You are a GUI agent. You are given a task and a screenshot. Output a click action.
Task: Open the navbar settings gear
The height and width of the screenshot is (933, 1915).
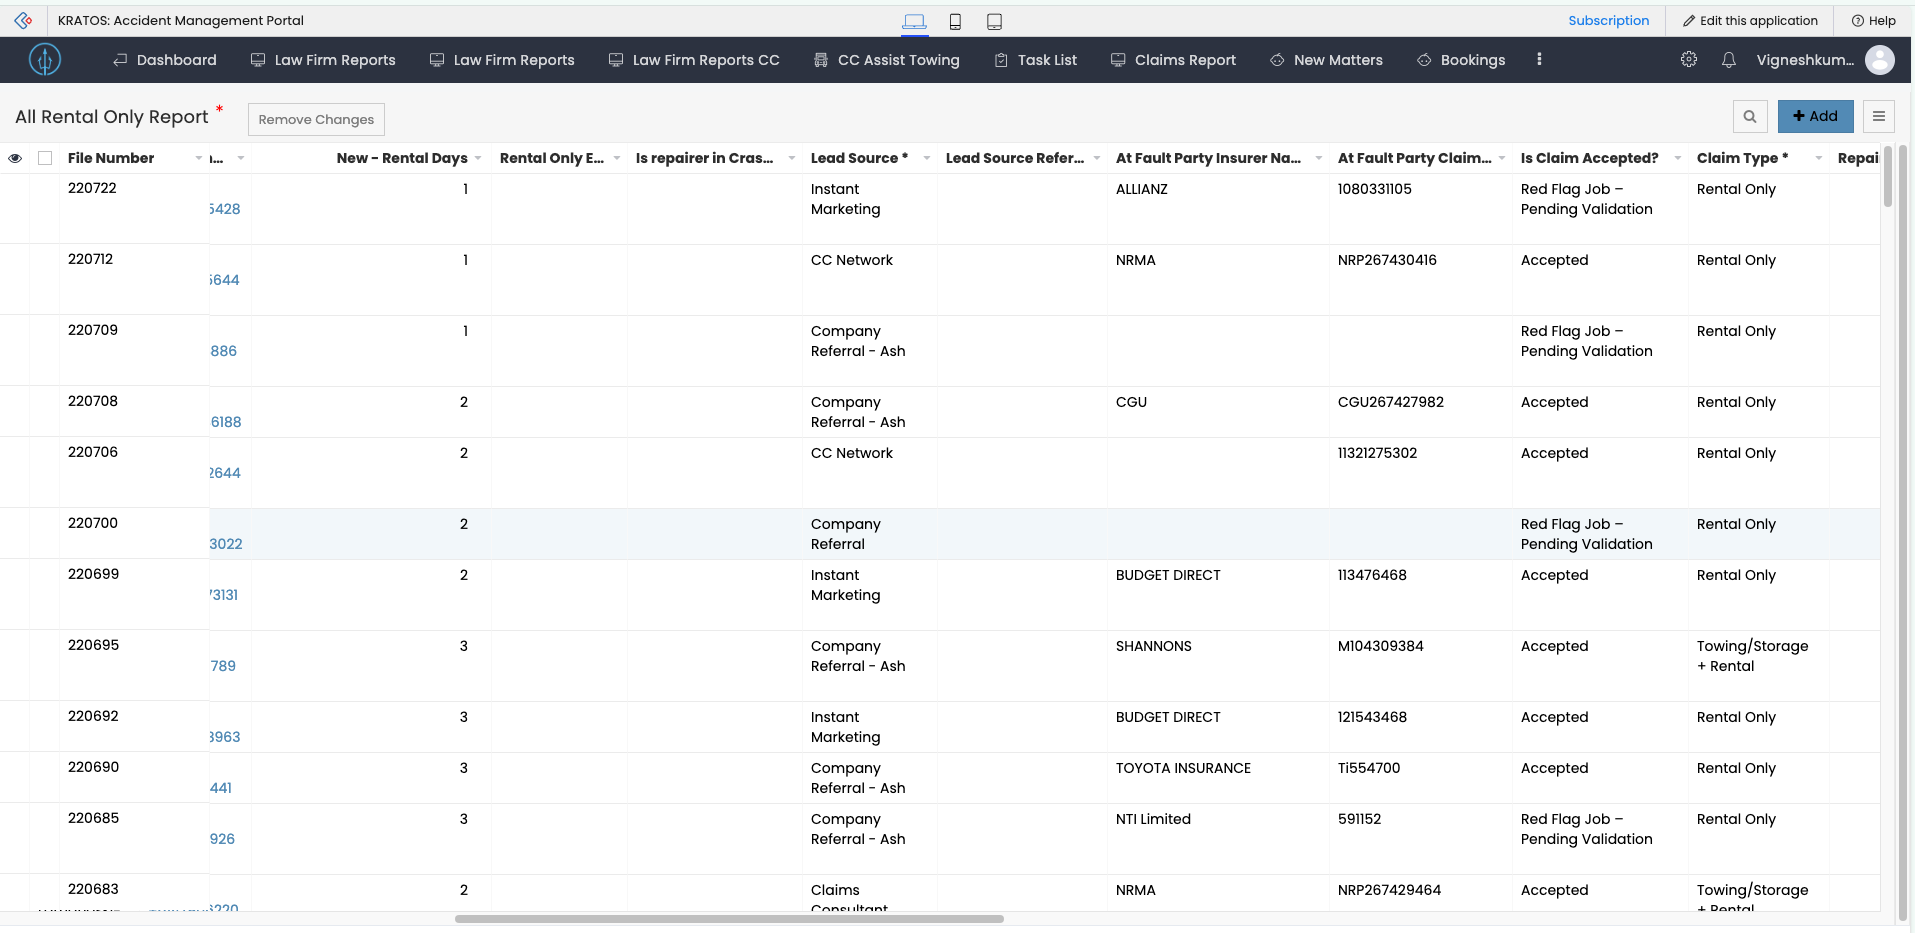[x=1689, y=60]
